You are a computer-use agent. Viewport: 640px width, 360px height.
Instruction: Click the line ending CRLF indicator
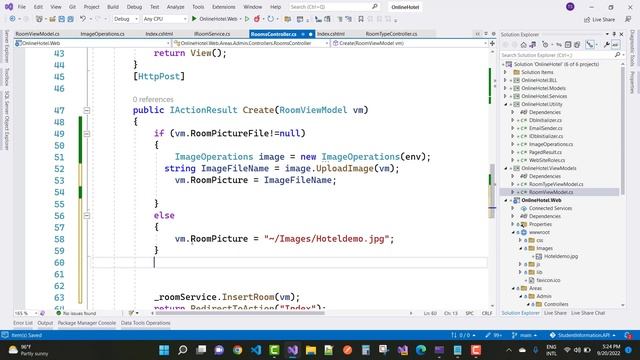(x=487, y=313)
